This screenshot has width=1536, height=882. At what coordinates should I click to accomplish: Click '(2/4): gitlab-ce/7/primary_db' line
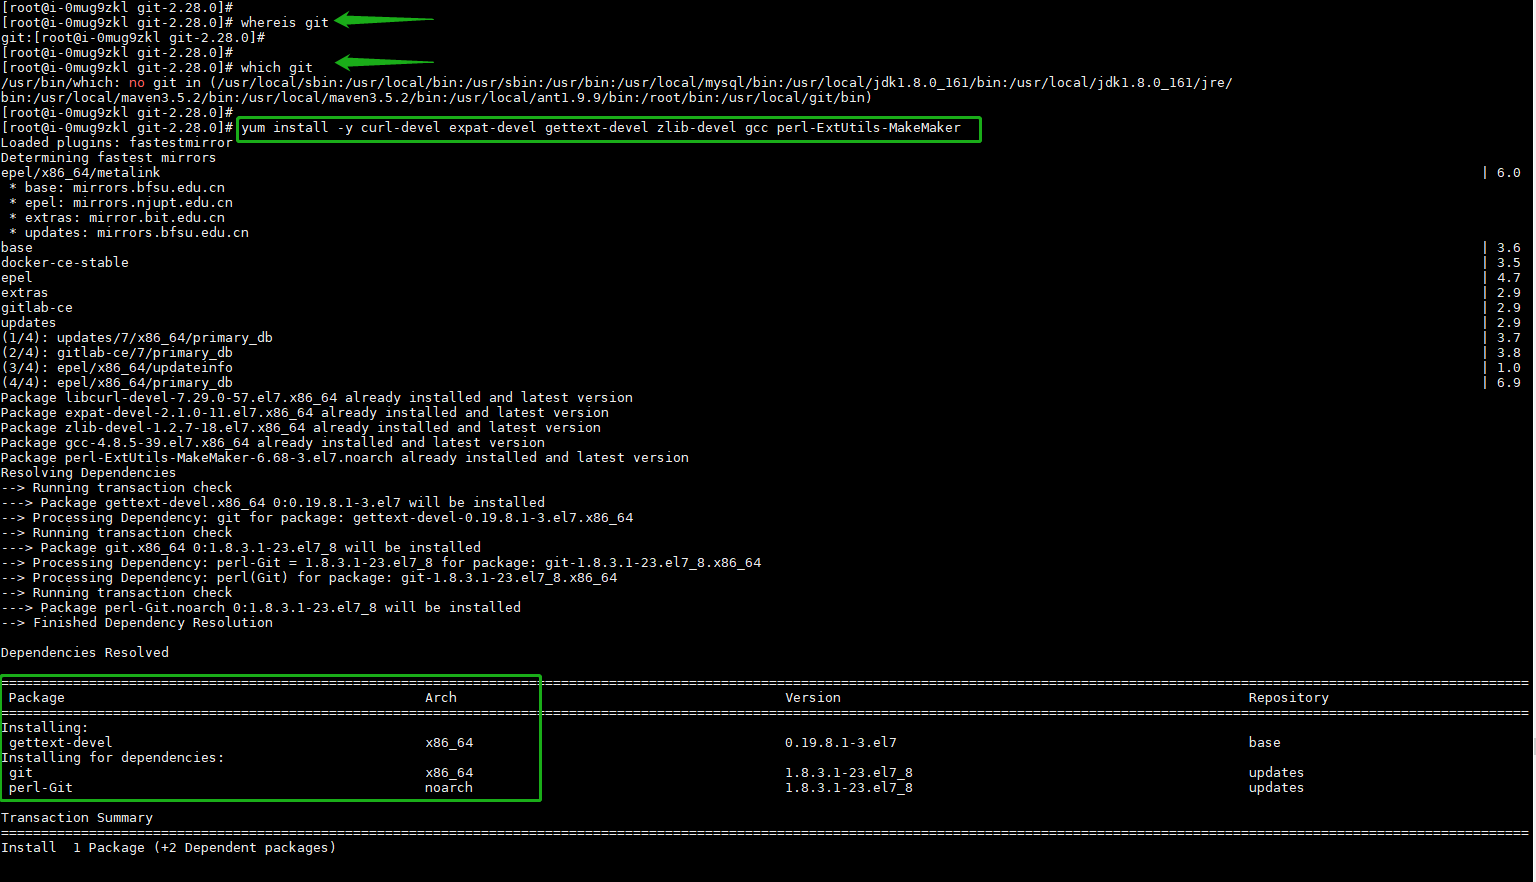pos(117,353)
